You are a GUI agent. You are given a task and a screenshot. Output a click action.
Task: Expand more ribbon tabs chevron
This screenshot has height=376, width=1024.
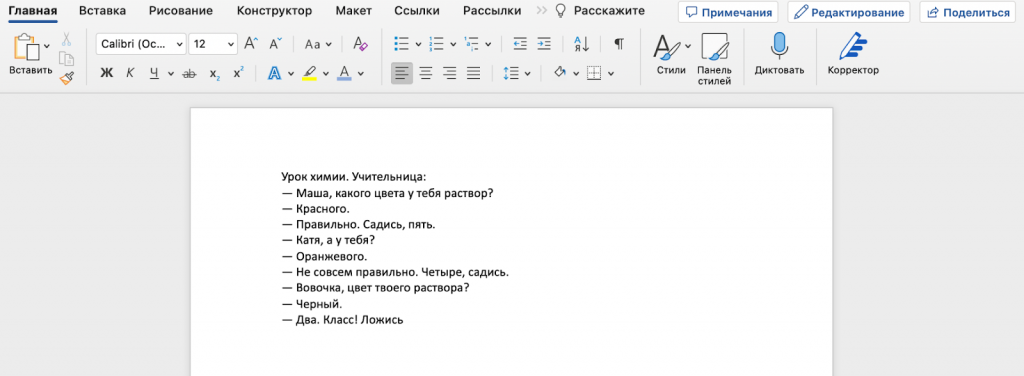pos(541,11)
